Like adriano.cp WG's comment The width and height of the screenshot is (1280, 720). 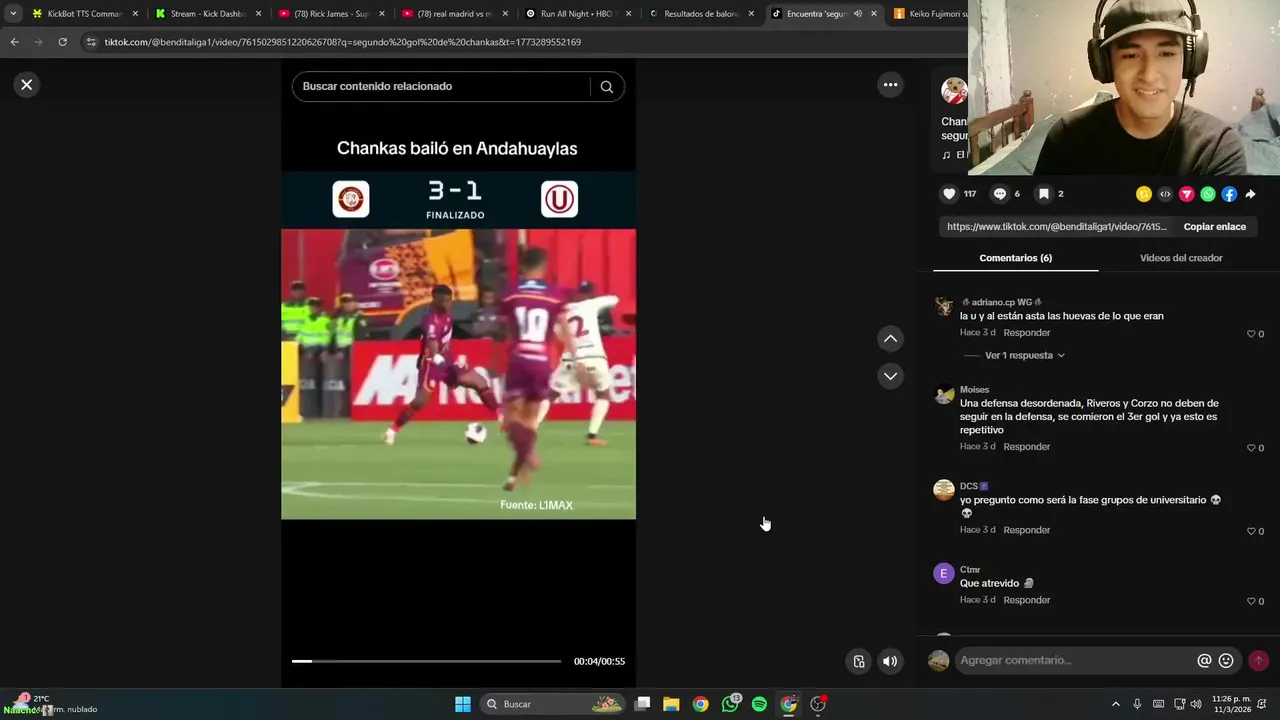click(x=1251, y=334)
